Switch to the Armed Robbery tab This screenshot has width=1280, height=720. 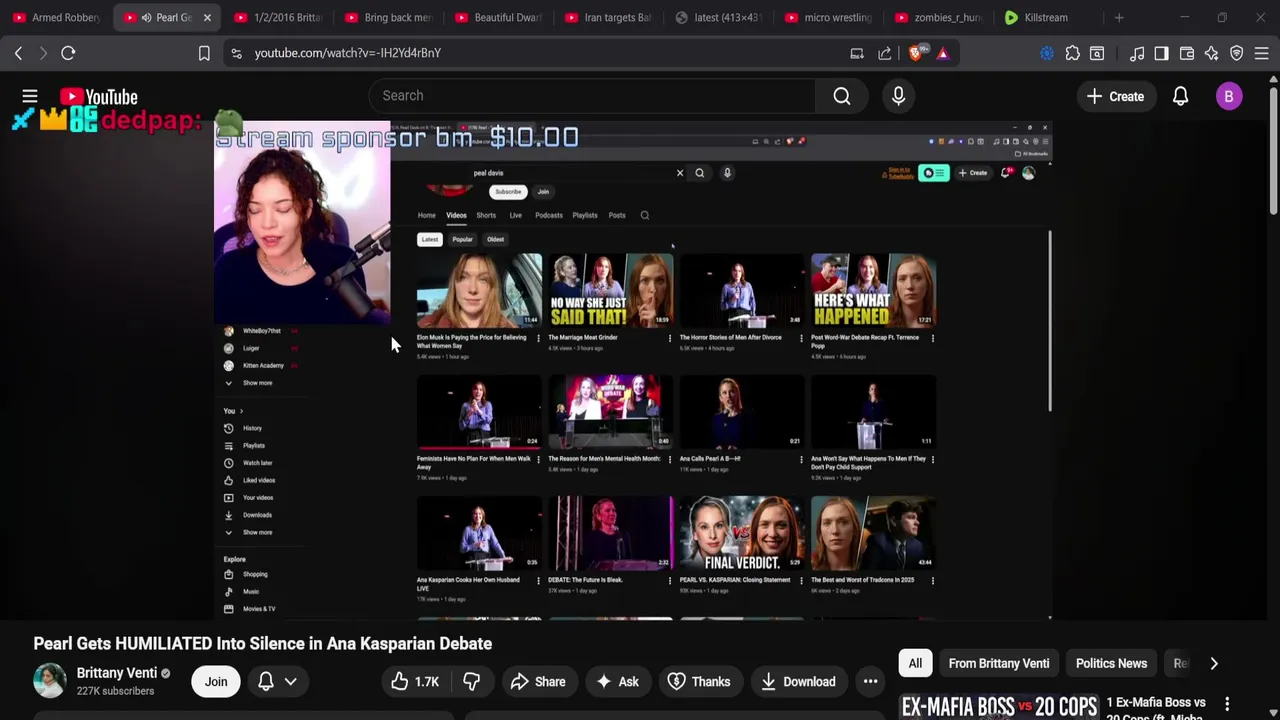point(57,17)
